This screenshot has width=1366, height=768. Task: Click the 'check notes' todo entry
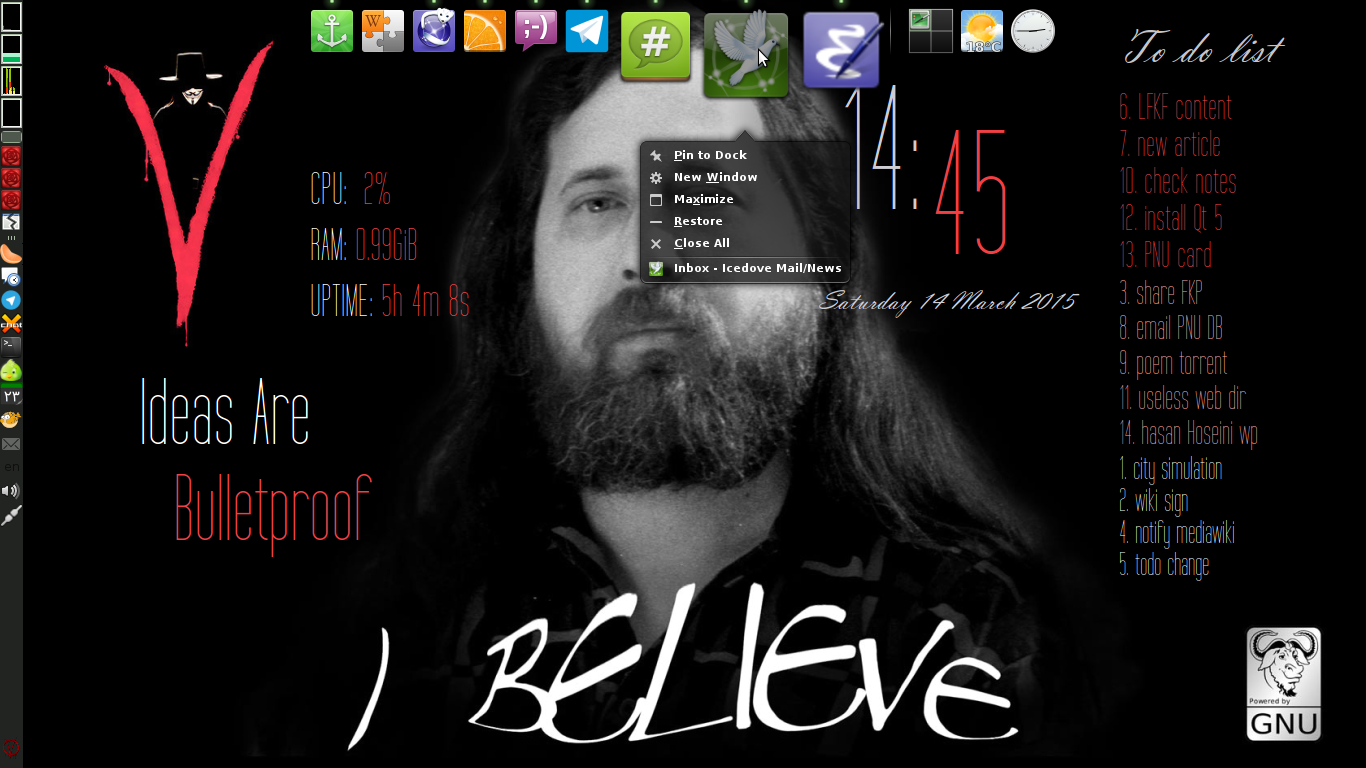1178,182
